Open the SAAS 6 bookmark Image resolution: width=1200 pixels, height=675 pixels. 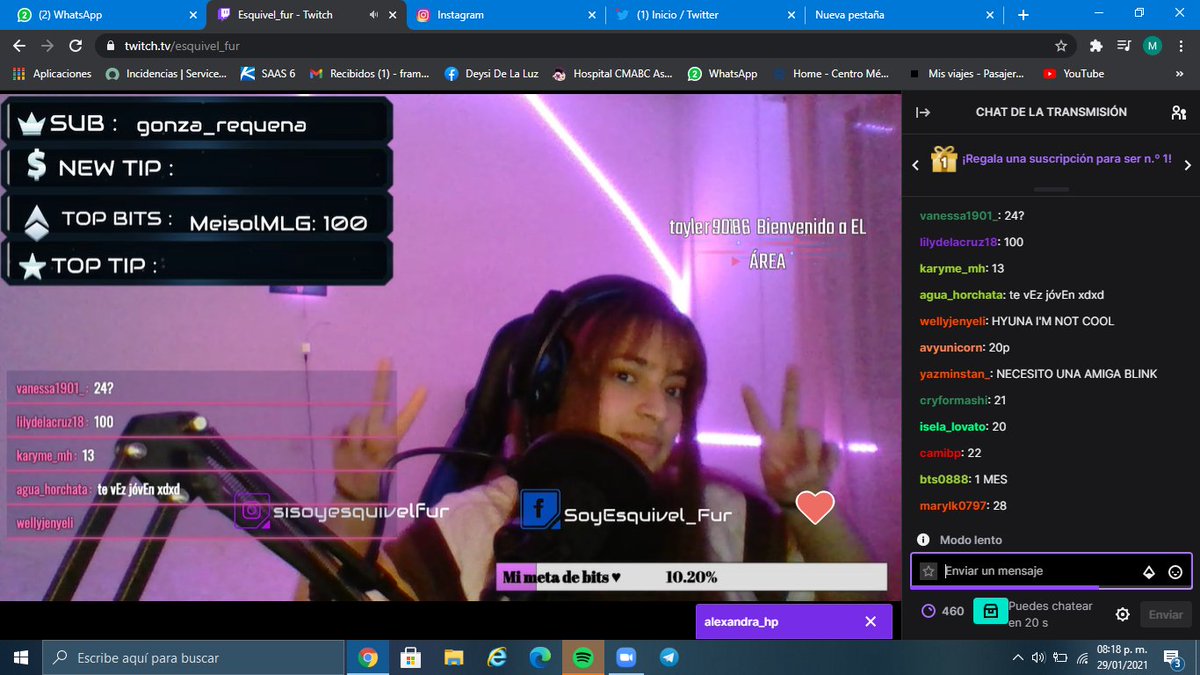(267, 73)
